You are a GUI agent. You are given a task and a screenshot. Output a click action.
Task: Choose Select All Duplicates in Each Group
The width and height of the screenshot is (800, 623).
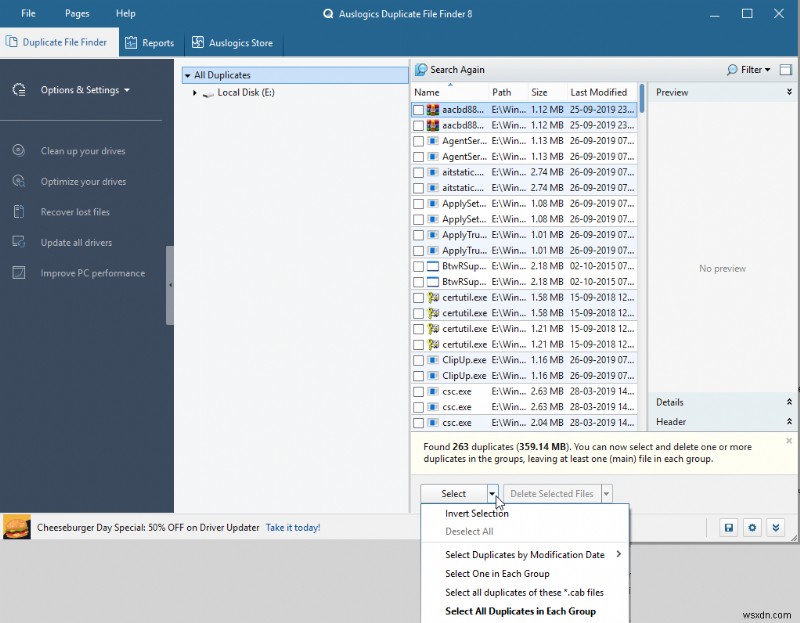523,611
